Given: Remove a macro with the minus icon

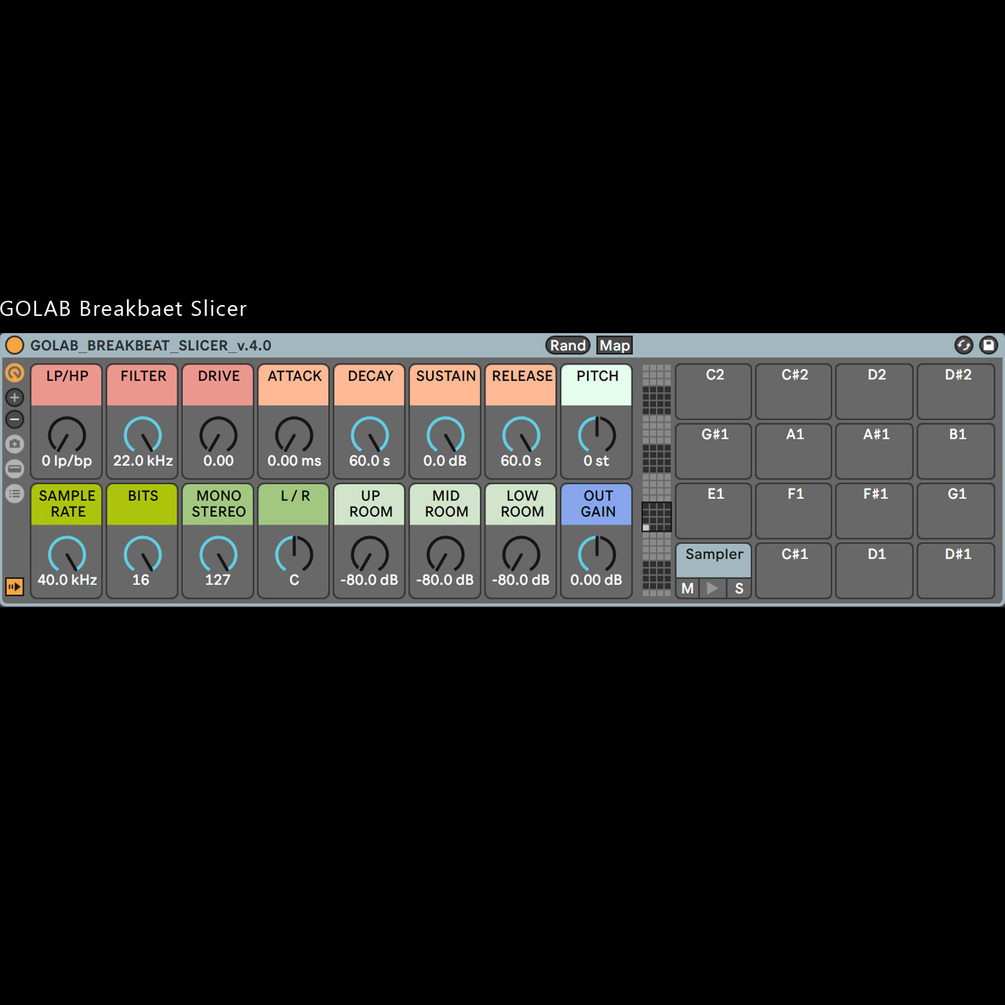Looking at the screenshot, I should pyautogui.click(x=14, y=419).
